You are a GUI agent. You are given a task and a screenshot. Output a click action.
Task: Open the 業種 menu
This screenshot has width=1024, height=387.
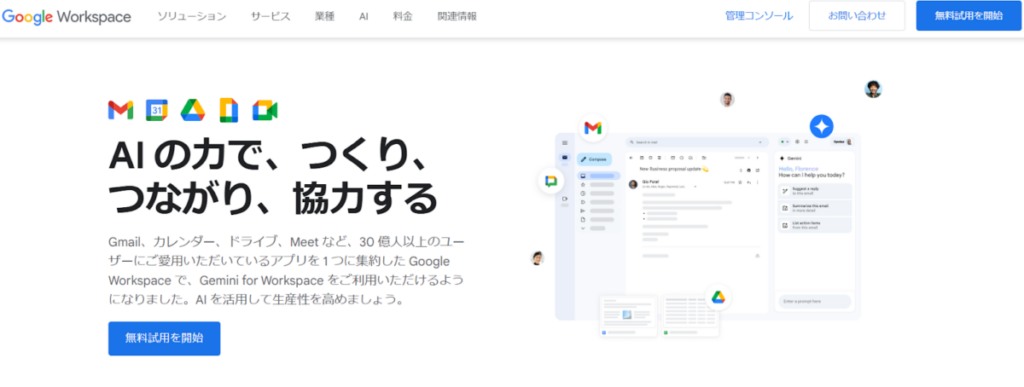pyautogui.click(x=325, y=16)
